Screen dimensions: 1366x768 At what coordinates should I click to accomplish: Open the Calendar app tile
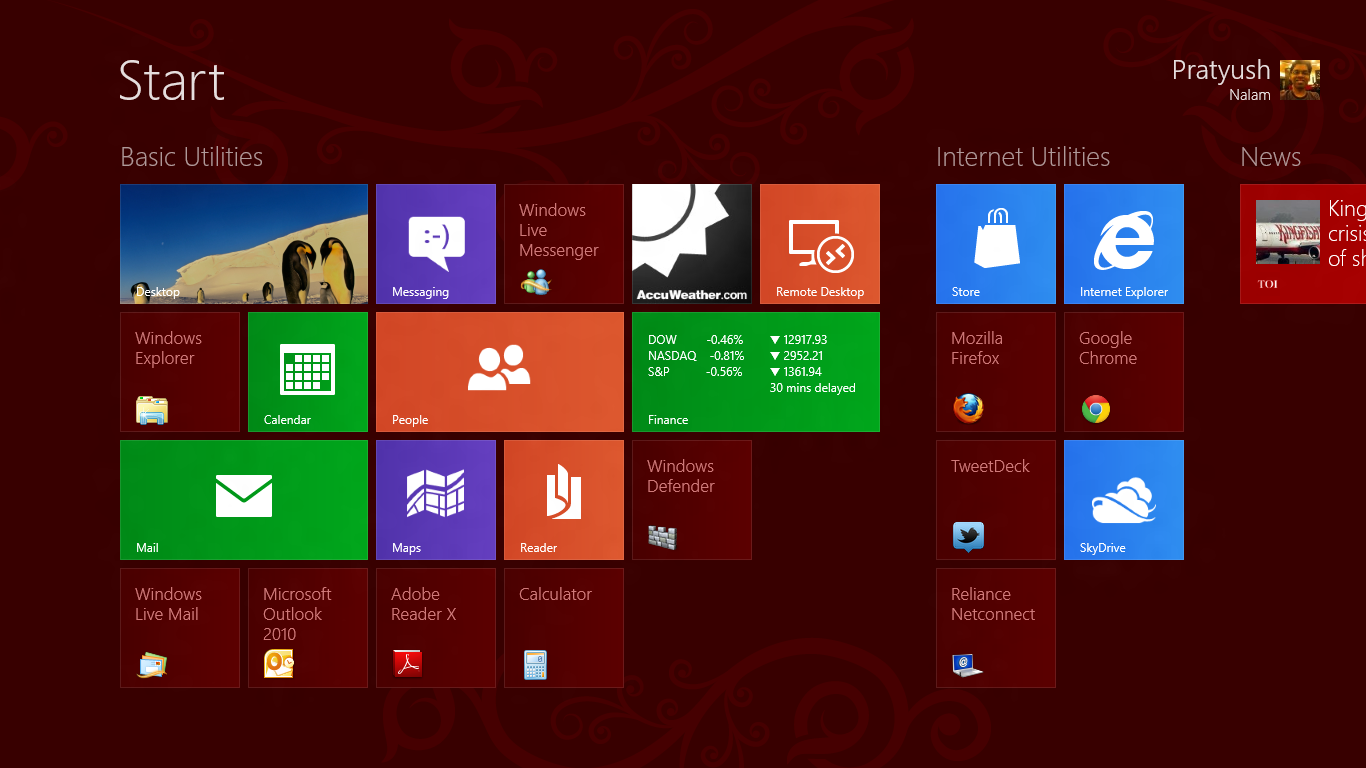coord(308,372)
